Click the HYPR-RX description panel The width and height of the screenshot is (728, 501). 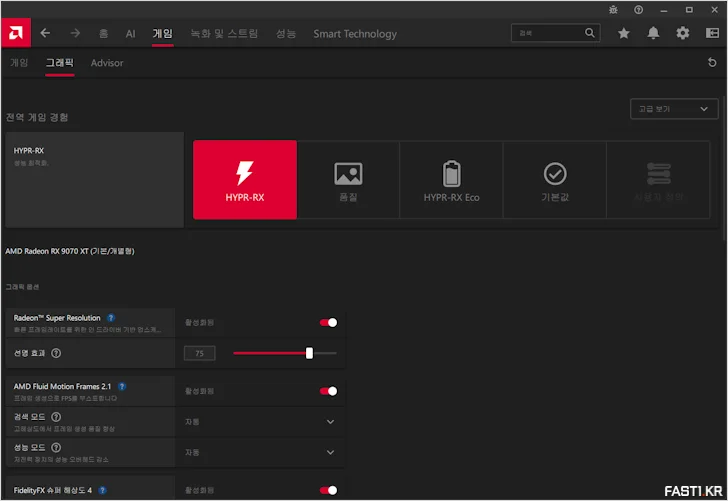point(95,180)
